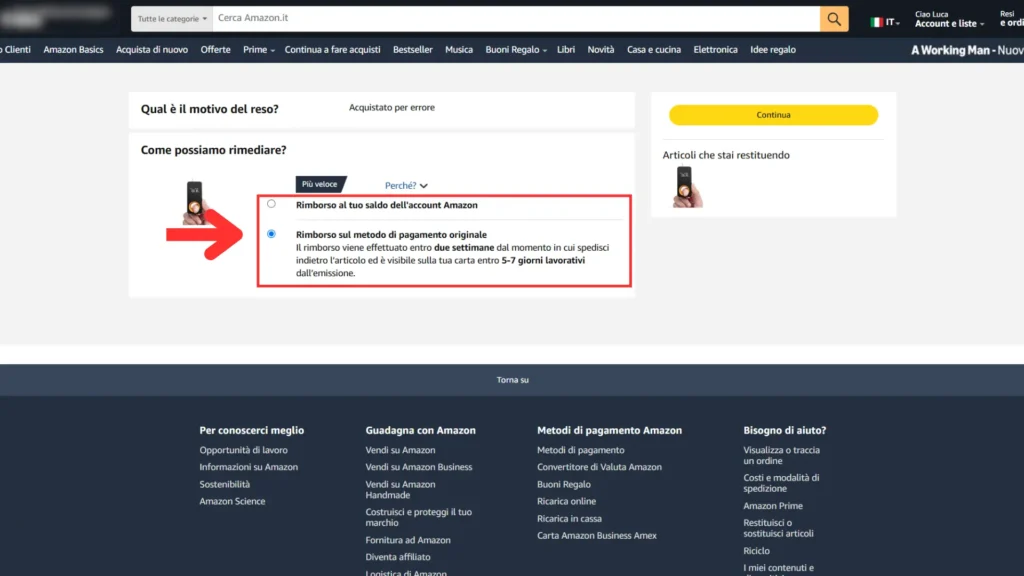Open Idee regalo
The width and height of the screenshot is (1024, 576).
pos(773,50)
